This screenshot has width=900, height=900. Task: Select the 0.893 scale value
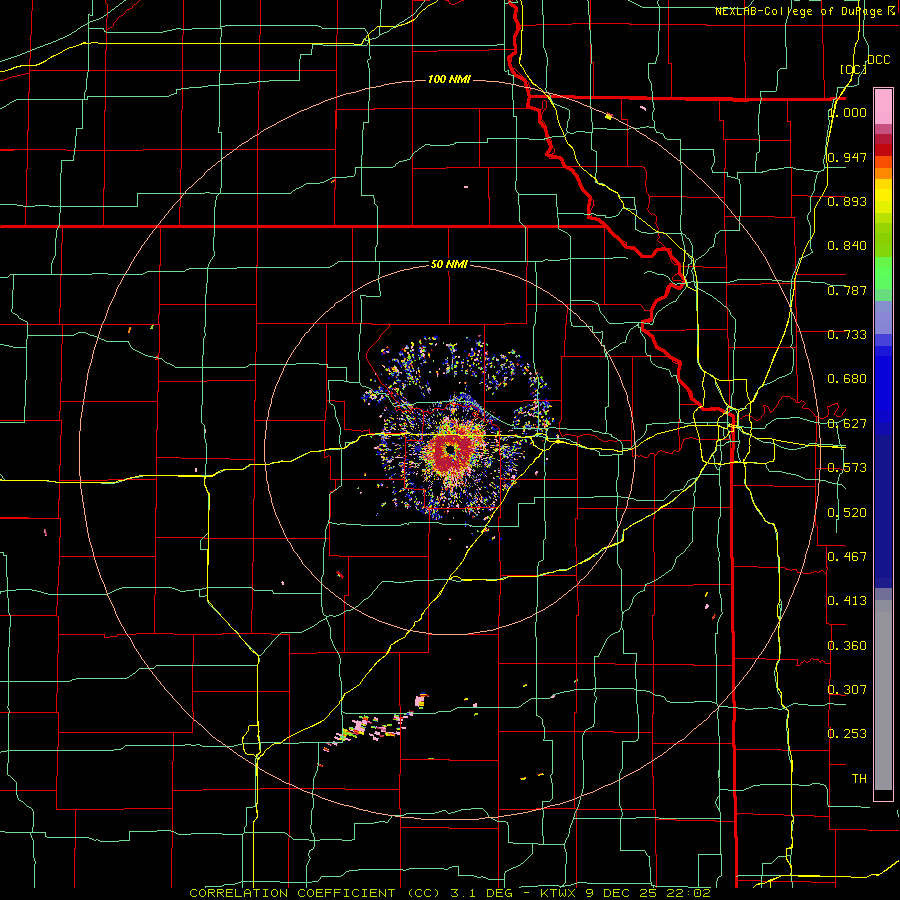pos(847,201)
